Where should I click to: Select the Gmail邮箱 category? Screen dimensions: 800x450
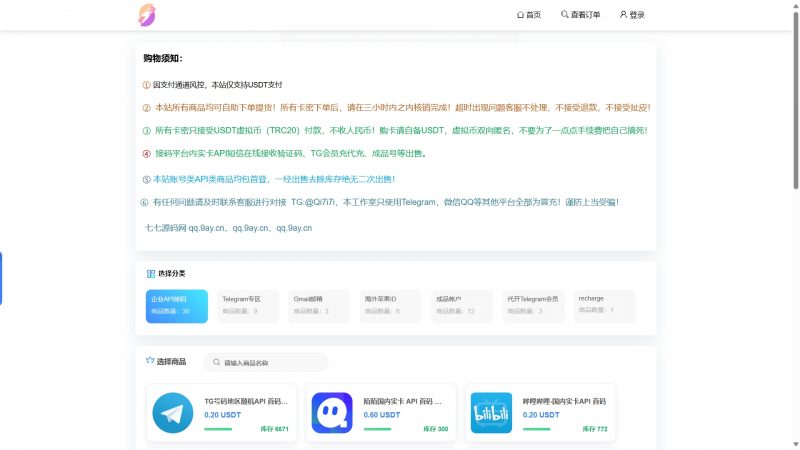(319, 306)
